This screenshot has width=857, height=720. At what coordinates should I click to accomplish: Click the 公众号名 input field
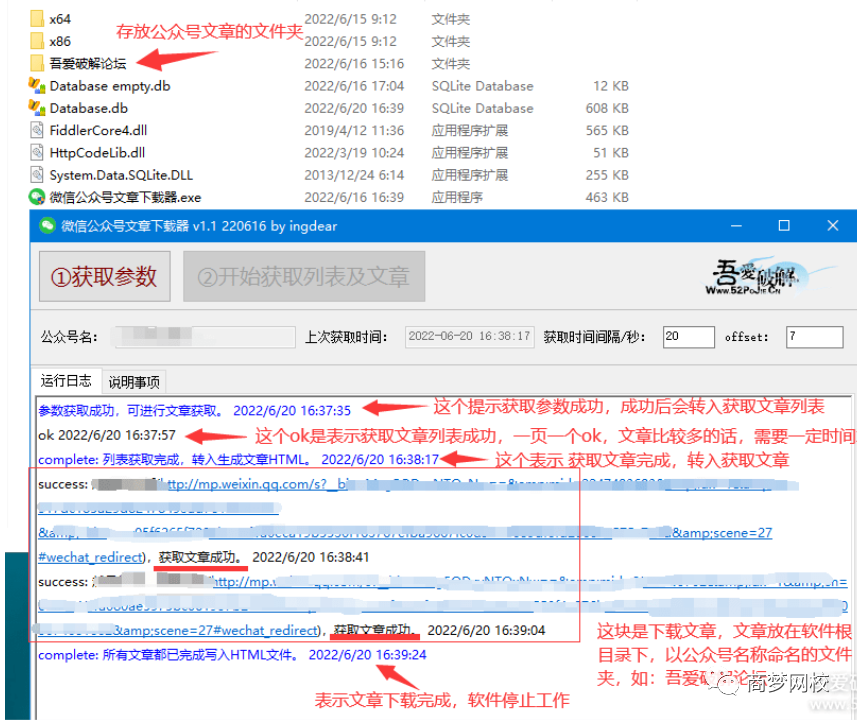(204, 337)
